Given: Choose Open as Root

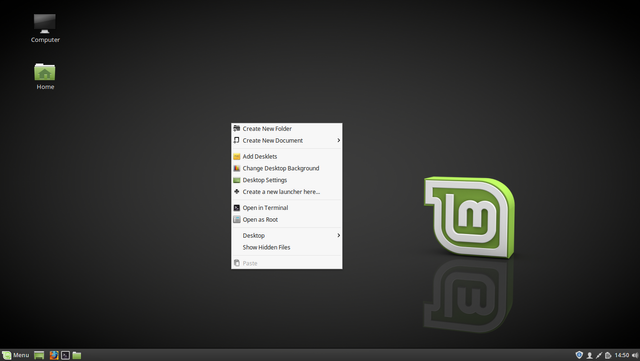Looking at the screenshot, I should click(x=287, y=220).
